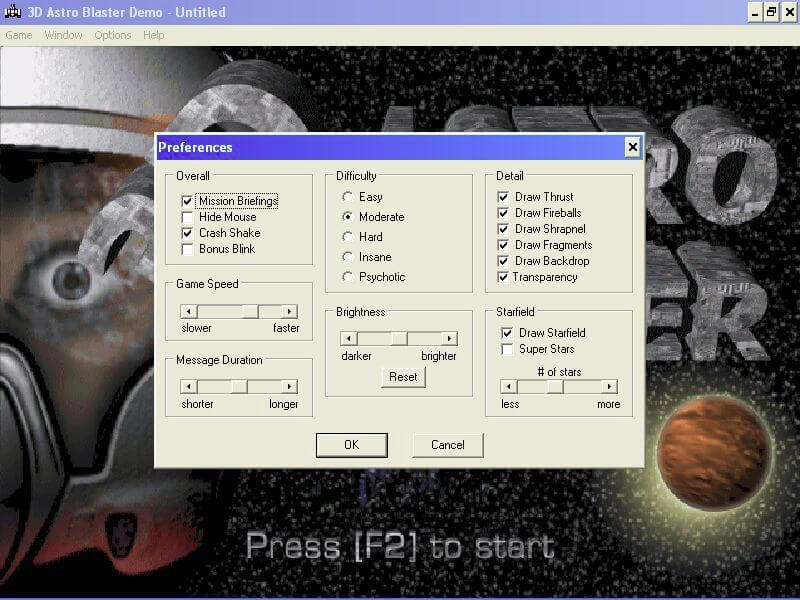Enable the Hide Mouse checkbox

(x=187, y=217)
